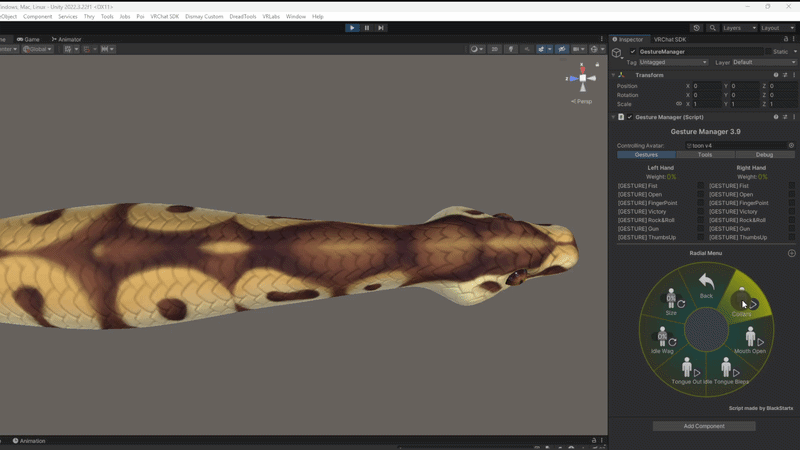
Task: Open the Tag Untagged dropdown
Action: pyautogui.click(x=673, y=62)
